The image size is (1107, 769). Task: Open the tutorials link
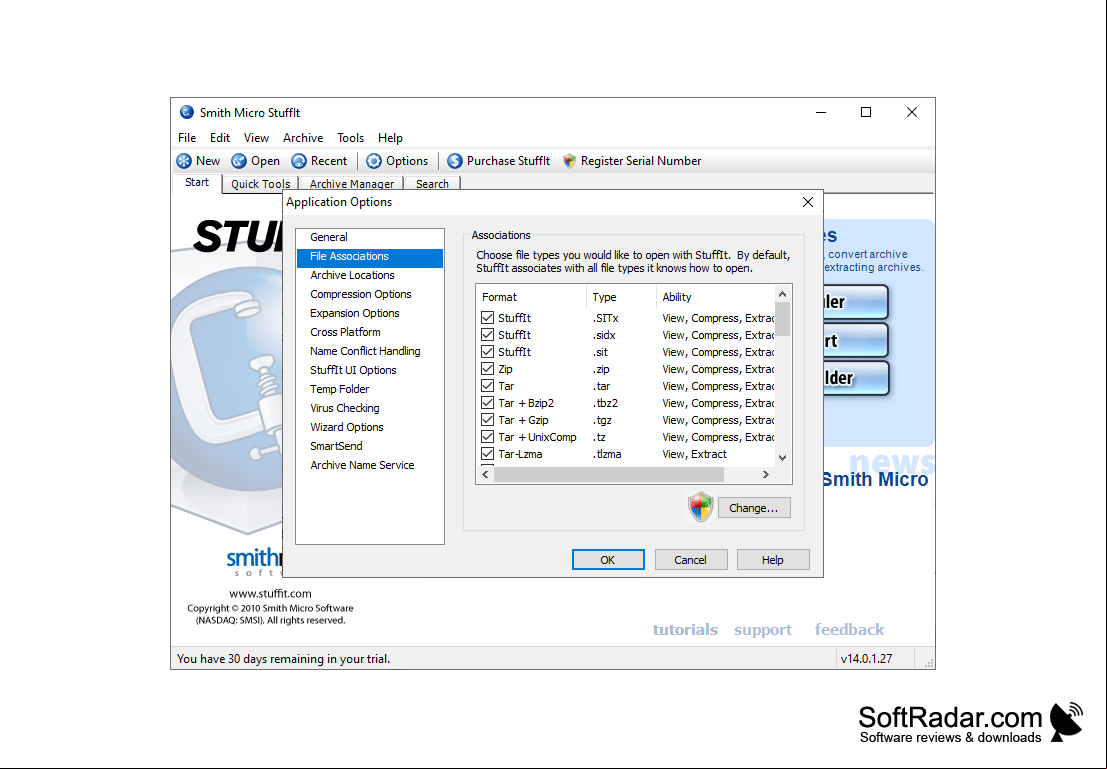[x=685, y=629]
